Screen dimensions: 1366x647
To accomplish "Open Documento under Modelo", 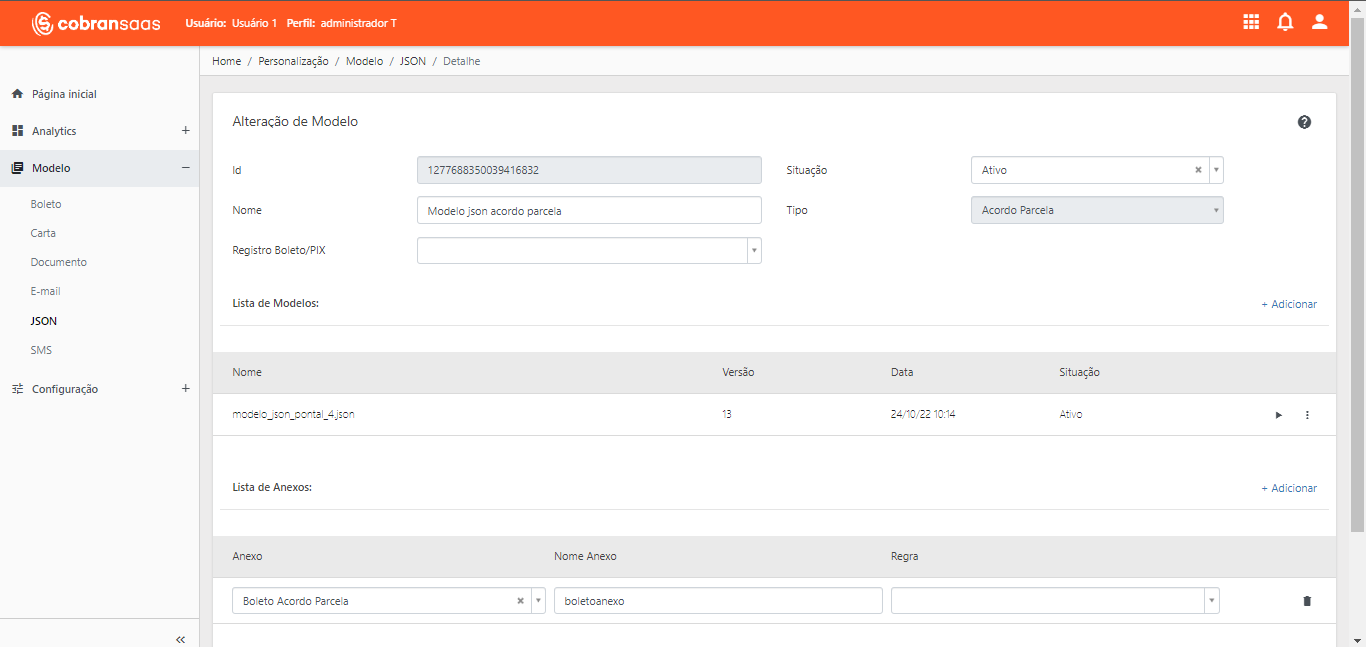I will click(x=59, y=262).
